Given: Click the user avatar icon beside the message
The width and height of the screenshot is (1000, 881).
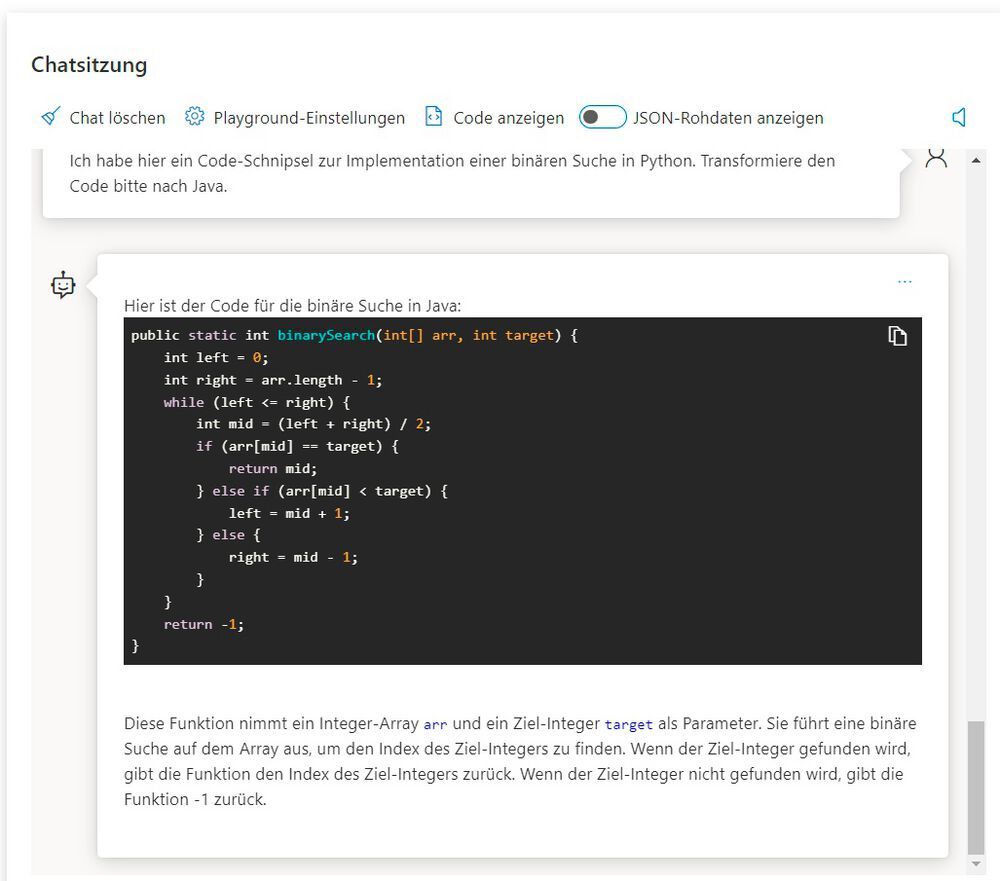Looking at the screenshot, I should coord(937,157).
